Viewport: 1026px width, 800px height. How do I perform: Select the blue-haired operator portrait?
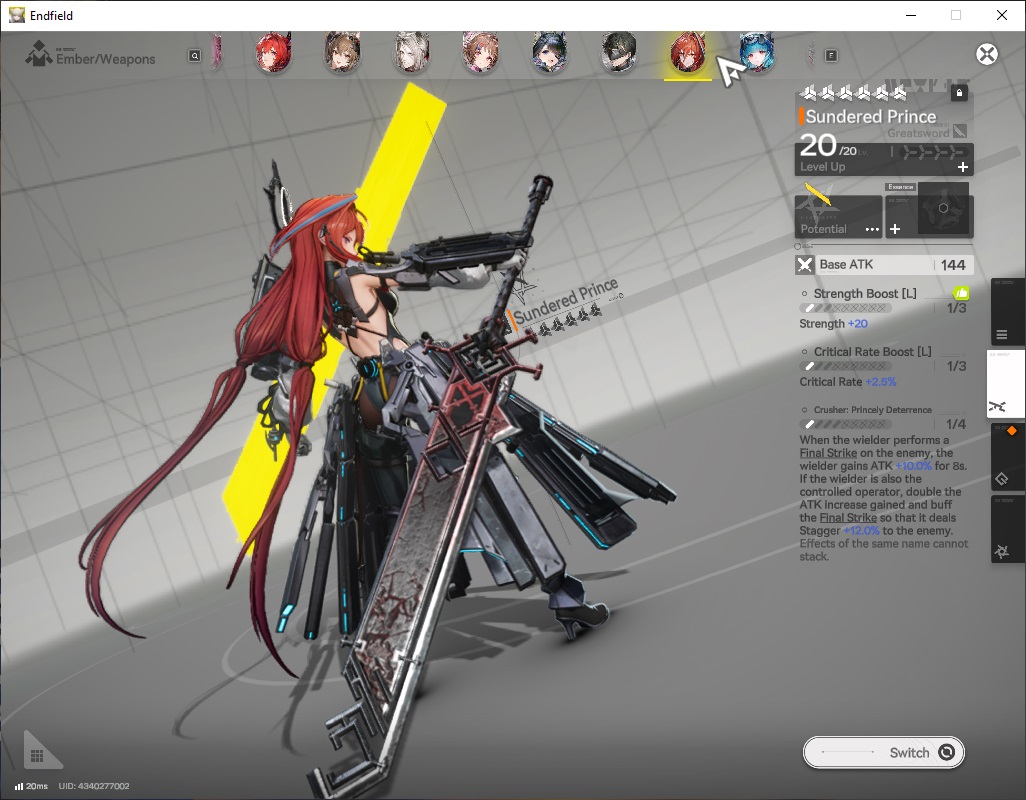point(756,53)
